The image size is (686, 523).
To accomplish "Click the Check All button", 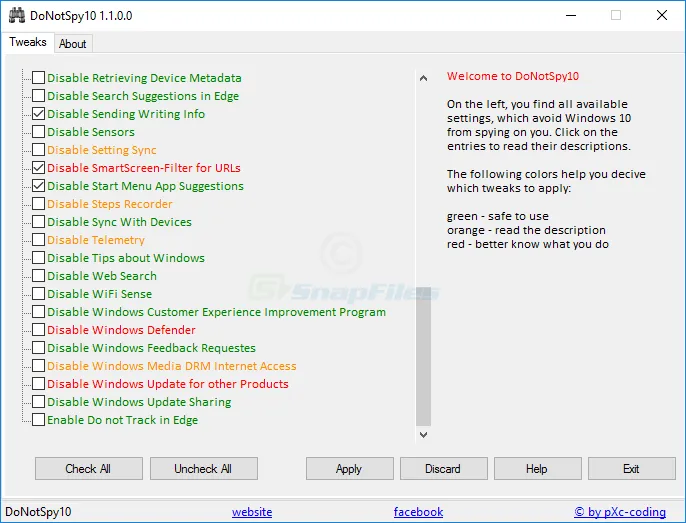I will [x=89, y=469].
